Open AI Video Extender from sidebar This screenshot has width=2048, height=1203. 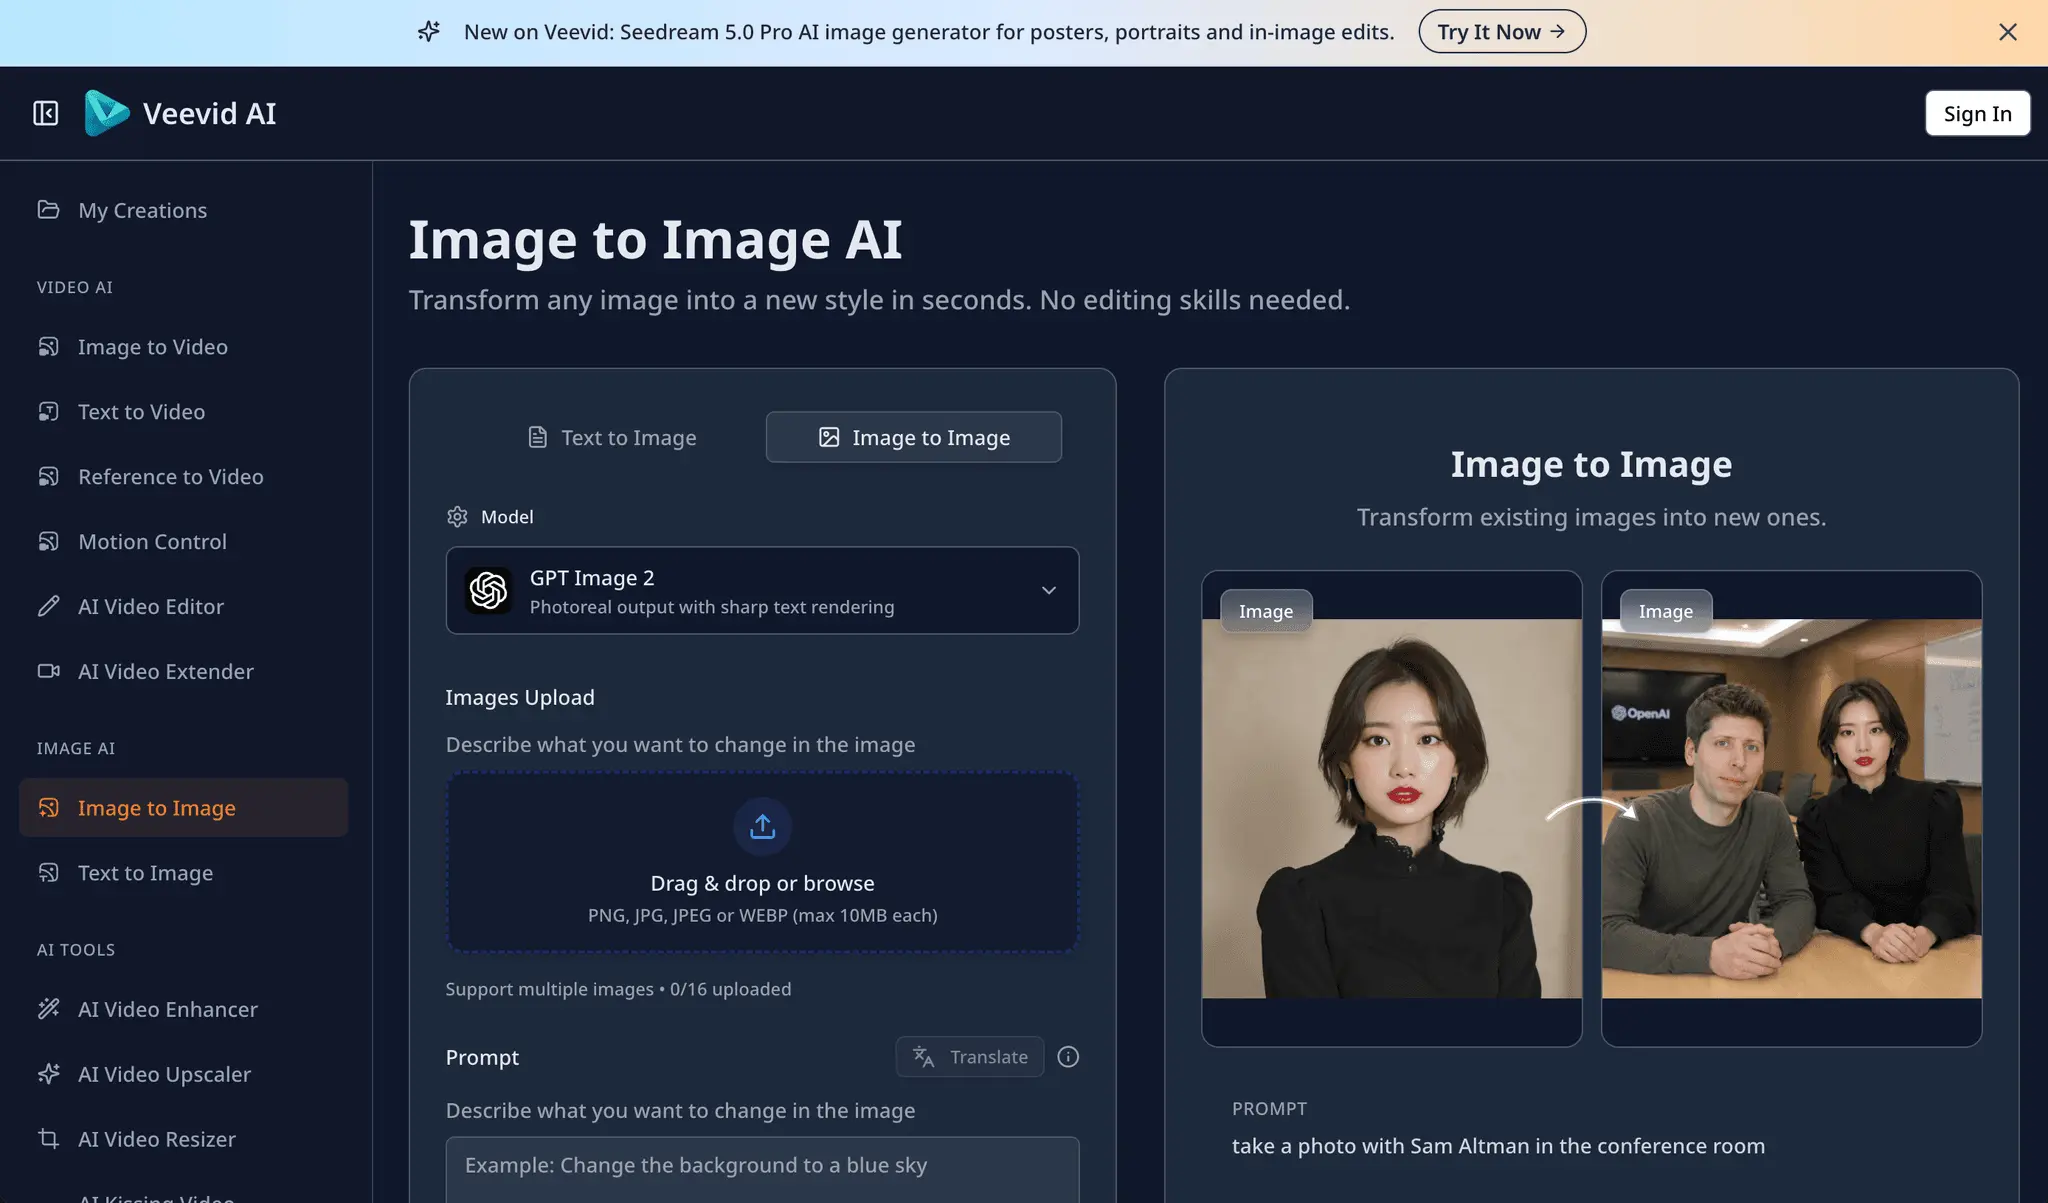183,671
